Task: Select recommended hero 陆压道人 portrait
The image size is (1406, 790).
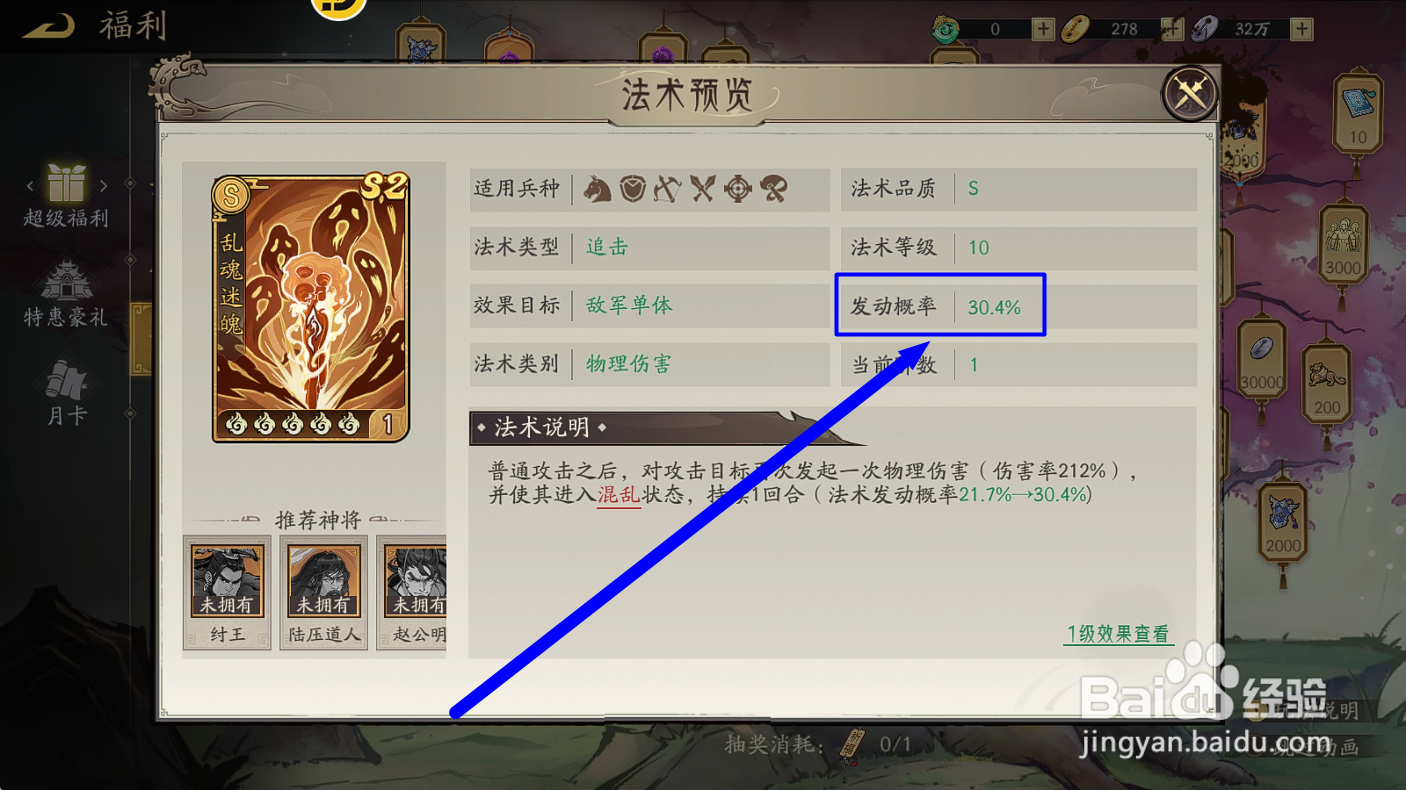Action: tap(323, 593)
